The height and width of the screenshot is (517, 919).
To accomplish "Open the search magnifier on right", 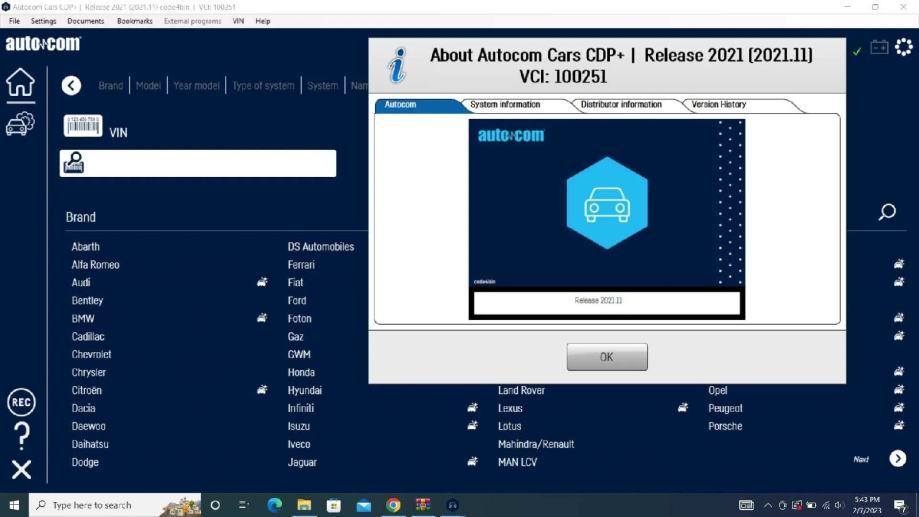I will click(887, 212).
